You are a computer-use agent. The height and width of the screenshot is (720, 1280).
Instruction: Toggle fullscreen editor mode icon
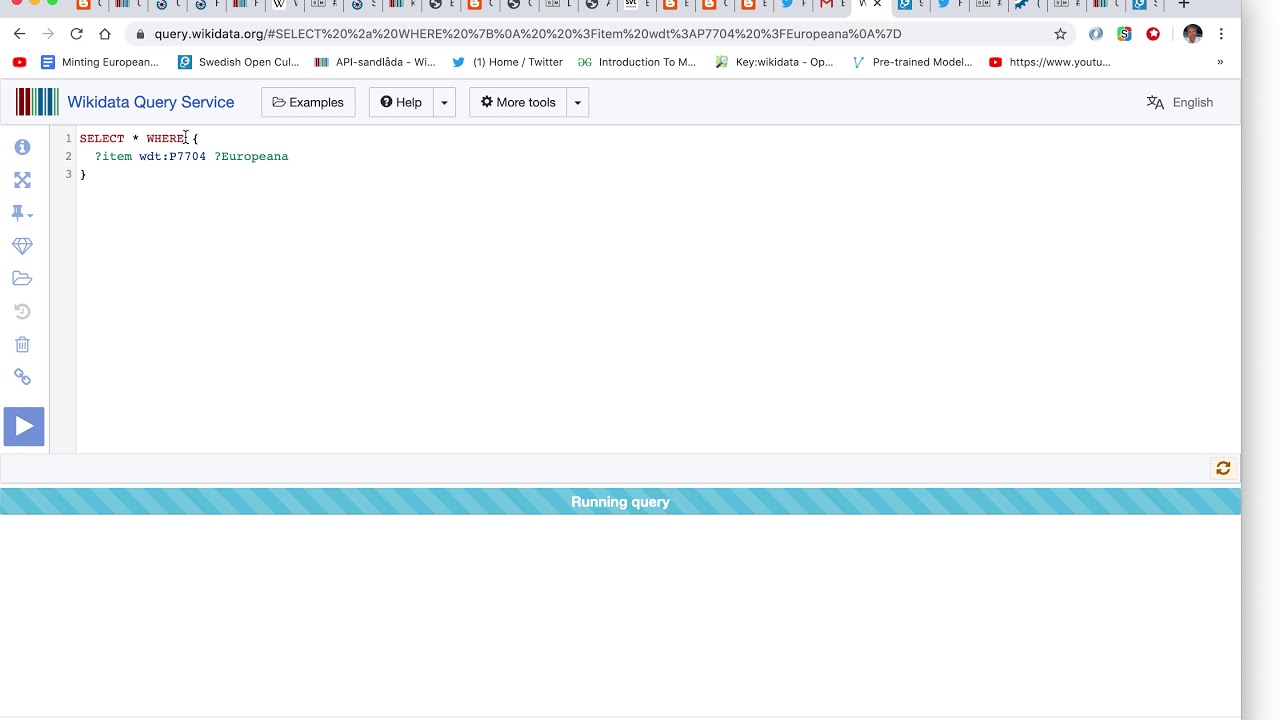pyautogui.click(x=22, y=180)
